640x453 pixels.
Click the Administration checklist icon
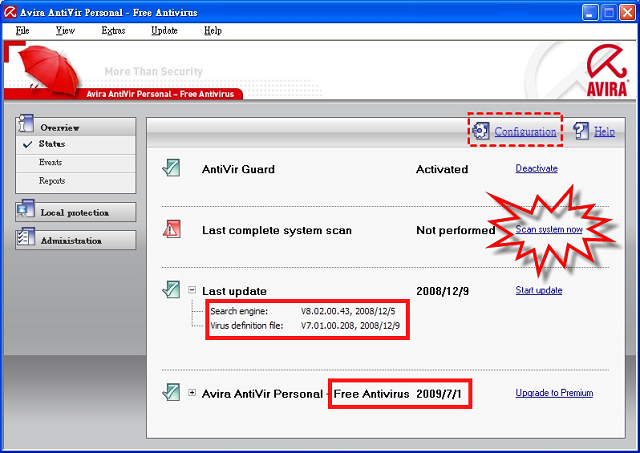[x=26, y=237]
